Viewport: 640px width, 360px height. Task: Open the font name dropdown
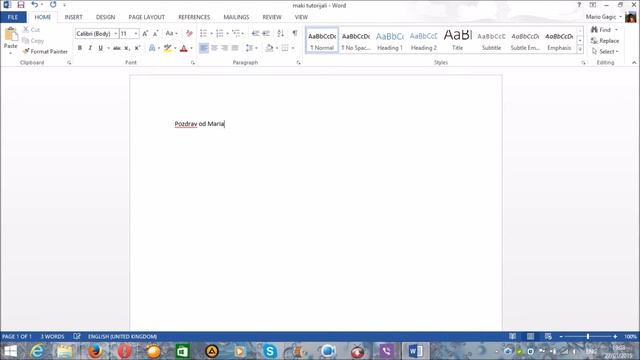(x=116, y=33)
